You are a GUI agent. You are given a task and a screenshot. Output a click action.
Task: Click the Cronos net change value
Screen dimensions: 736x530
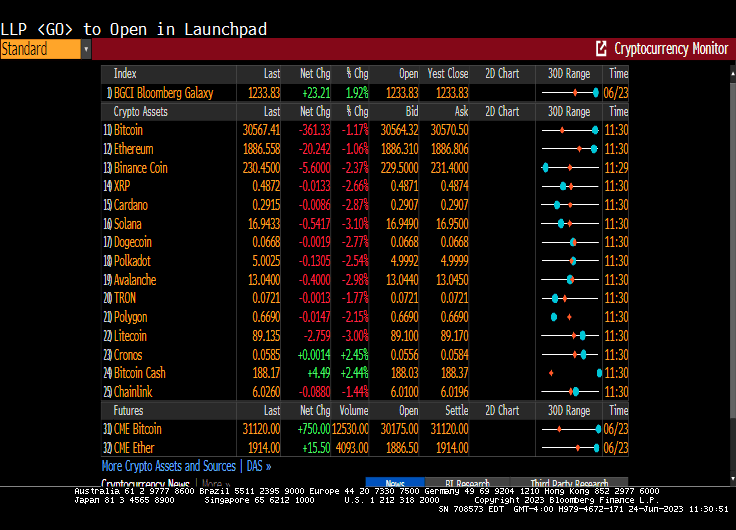[x=313, y=355]
